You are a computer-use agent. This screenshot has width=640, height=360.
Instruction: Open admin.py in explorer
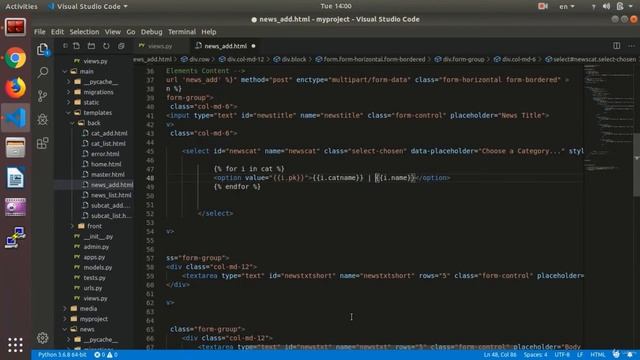pos(96,247)
